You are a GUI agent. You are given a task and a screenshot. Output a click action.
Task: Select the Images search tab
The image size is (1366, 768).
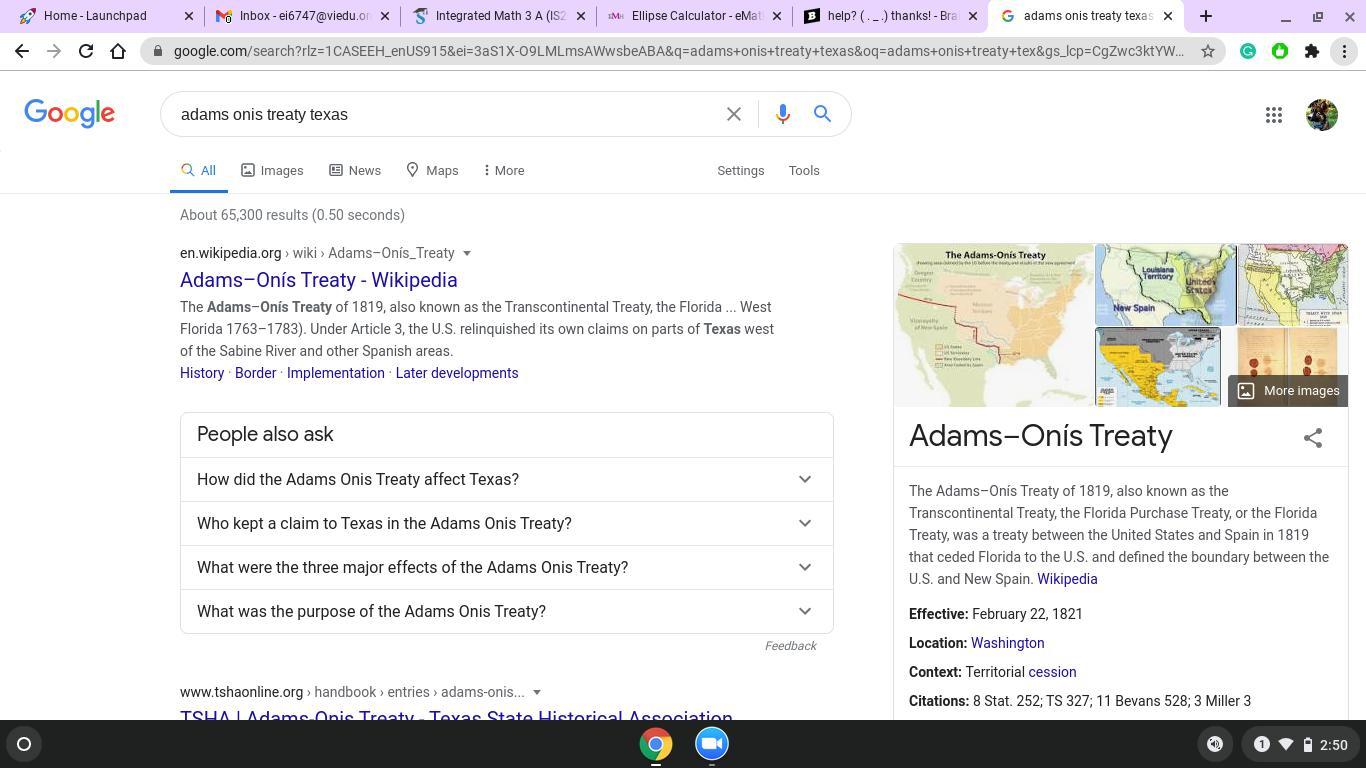(272, 170)
